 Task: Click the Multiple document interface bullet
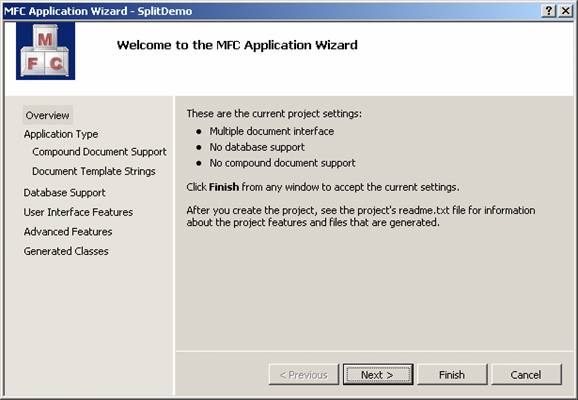coord(272,131)
